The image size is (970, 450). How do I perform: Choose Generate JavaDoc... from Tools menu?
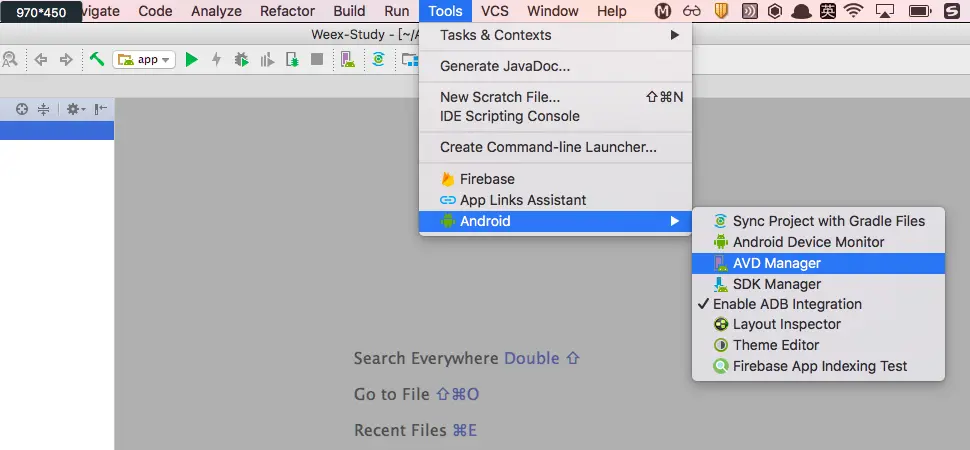coord(555,66)
